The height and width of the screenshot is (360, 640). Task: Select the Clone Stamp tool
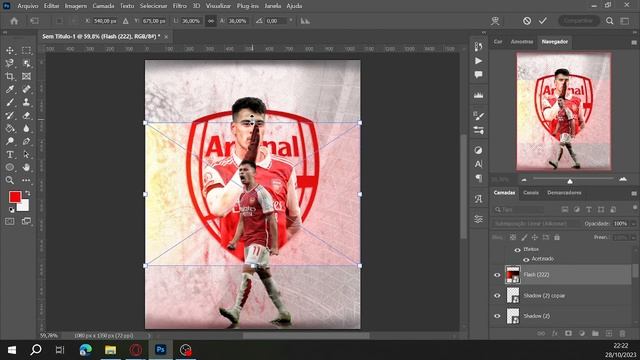click(x=26, y=102)
